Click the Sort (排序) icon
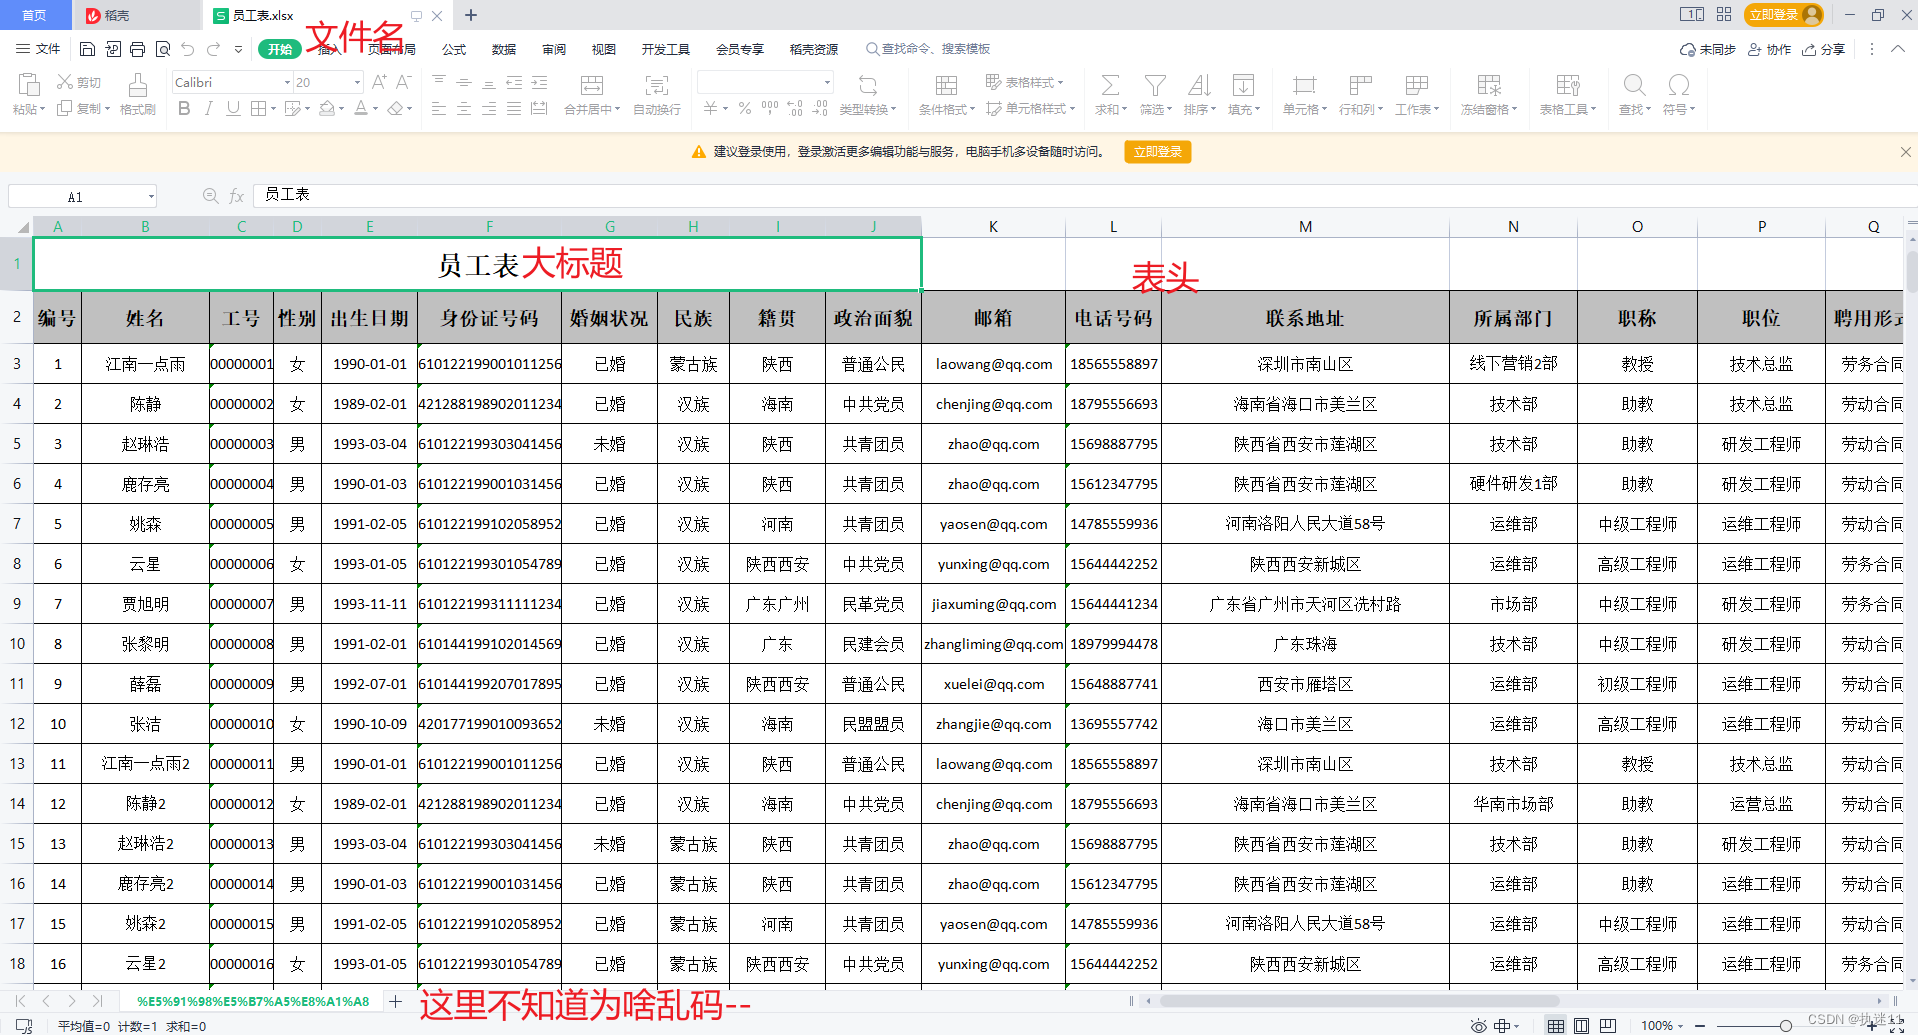 coord(1199,85)
